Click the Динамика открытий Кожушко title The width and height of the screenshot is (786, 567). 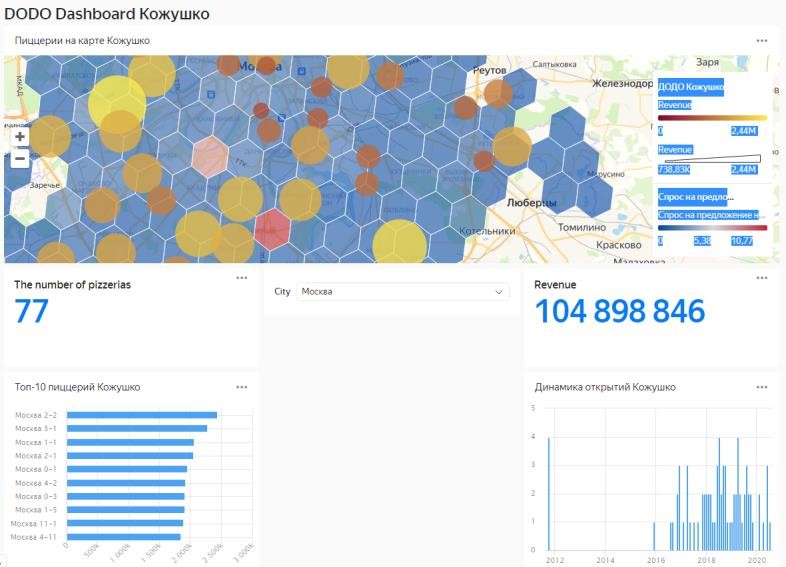(x=605, y=387)
